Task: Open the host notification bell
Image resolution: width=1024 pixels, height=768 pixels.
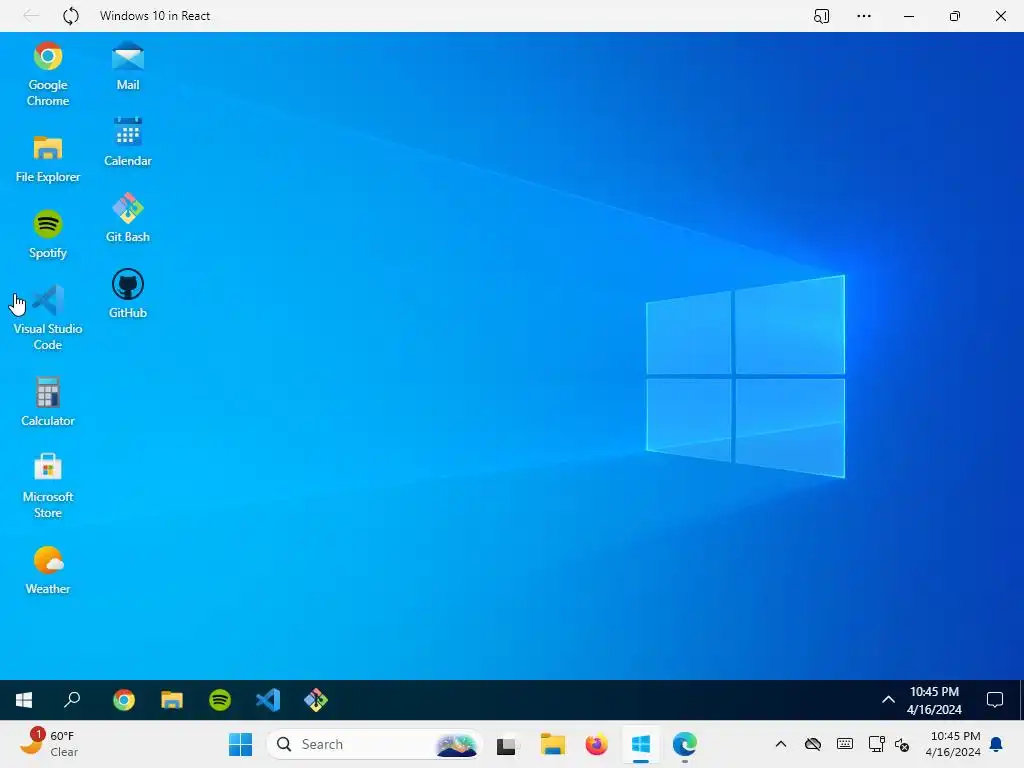Action: pos(997,744)
